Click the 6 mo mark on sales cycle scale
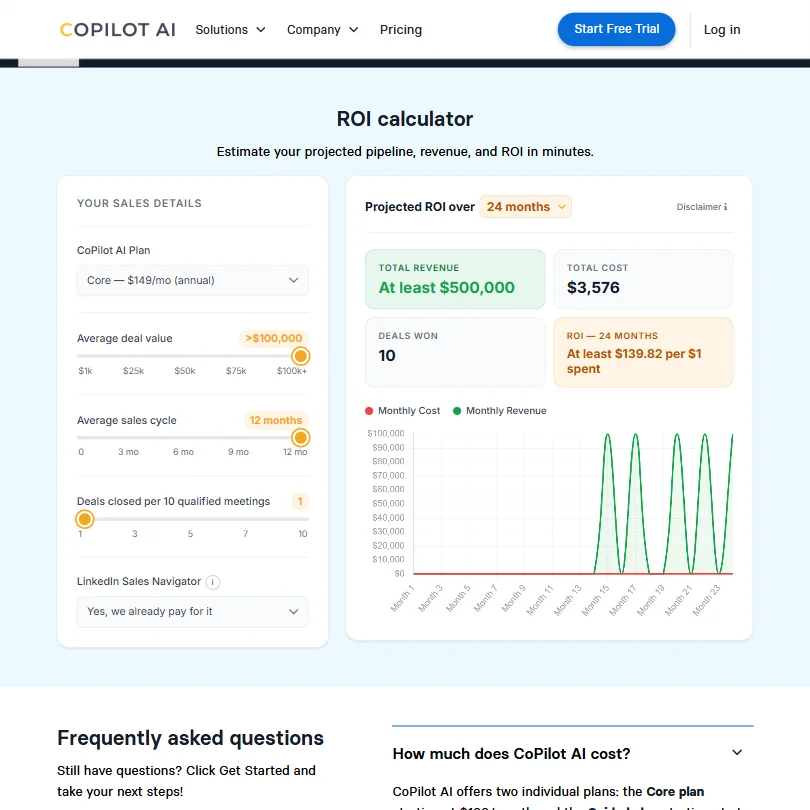This screenshot has width=810, height=810. tap(183, 452)
